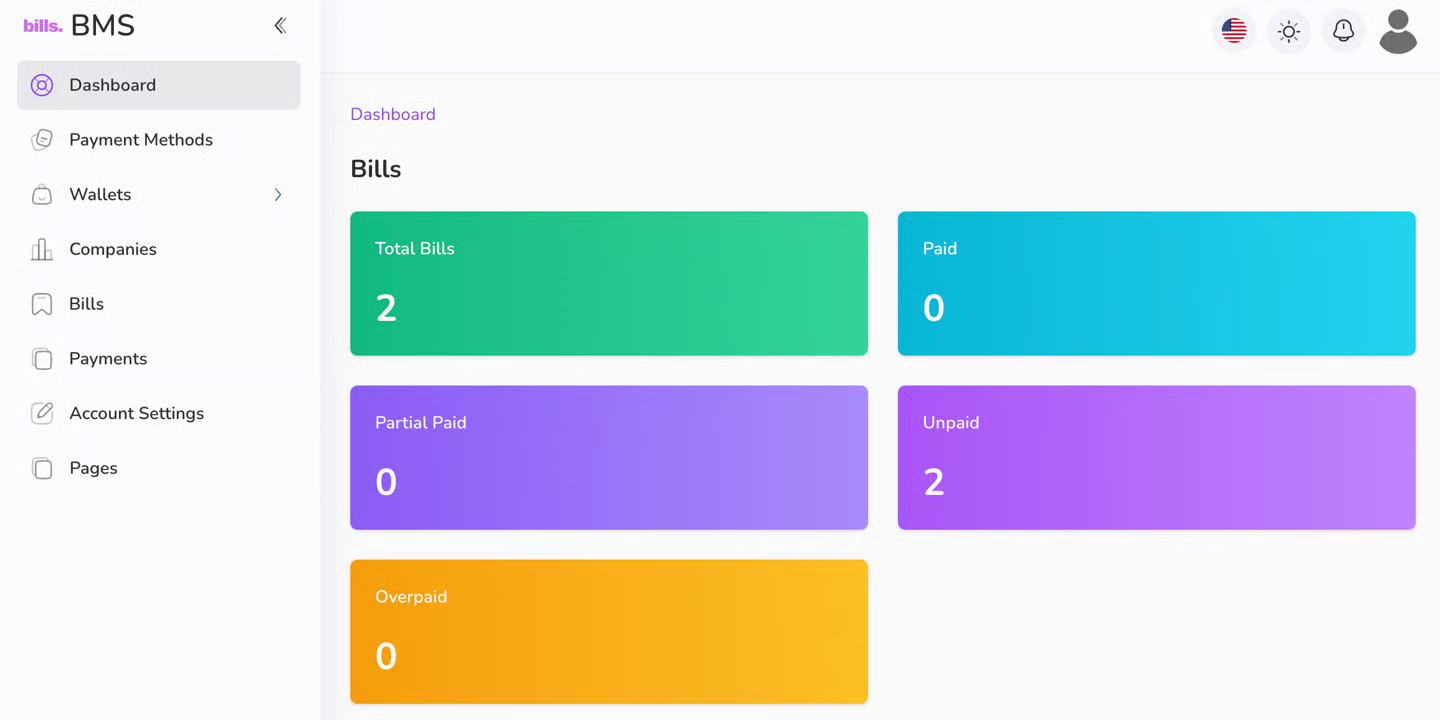The height and width of the screenshot is (720, 1440).
Task: Open the US flag language selector
Action: [x=1234, y=31]
